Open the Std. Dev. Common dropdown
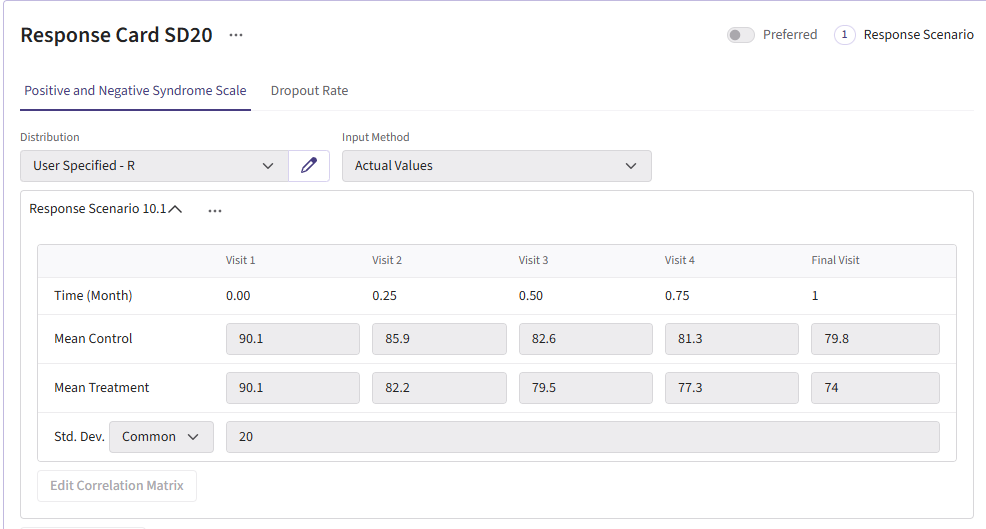The height and width of the screenshot is (529, 986). click(x=160, y=437)
